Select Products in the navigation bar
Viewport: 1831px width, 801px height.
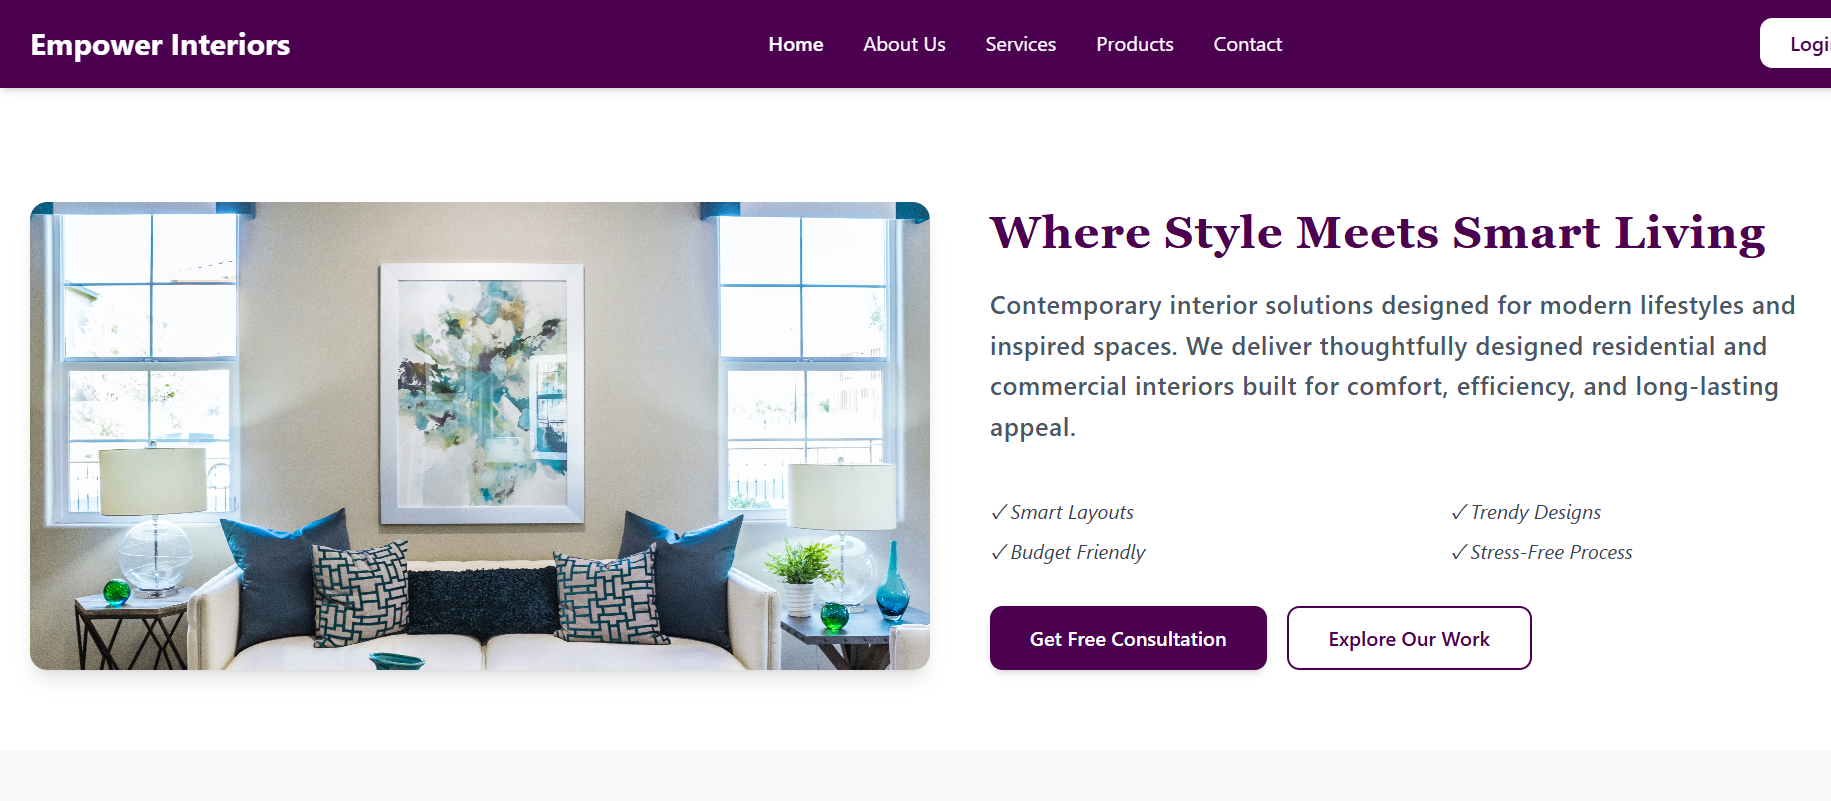[1134, 44]
